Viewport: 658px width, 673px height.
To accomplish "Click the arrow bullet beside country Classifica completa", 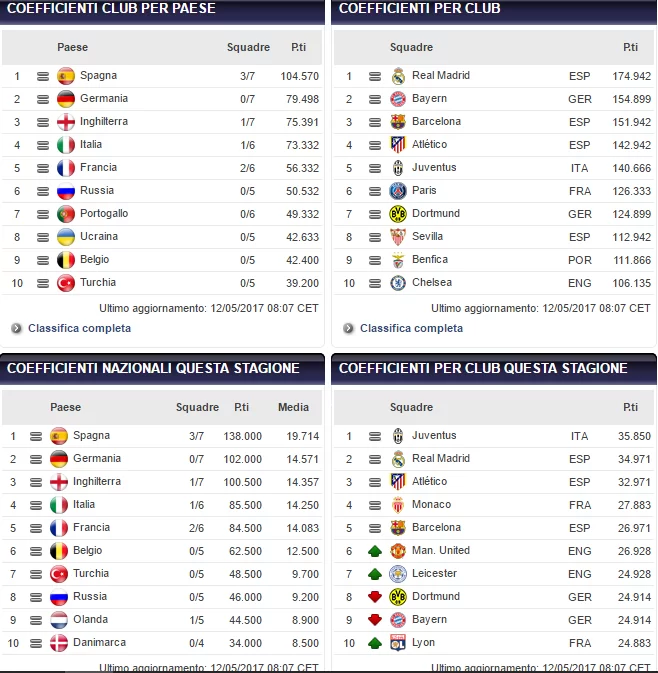I will [16, 328].
